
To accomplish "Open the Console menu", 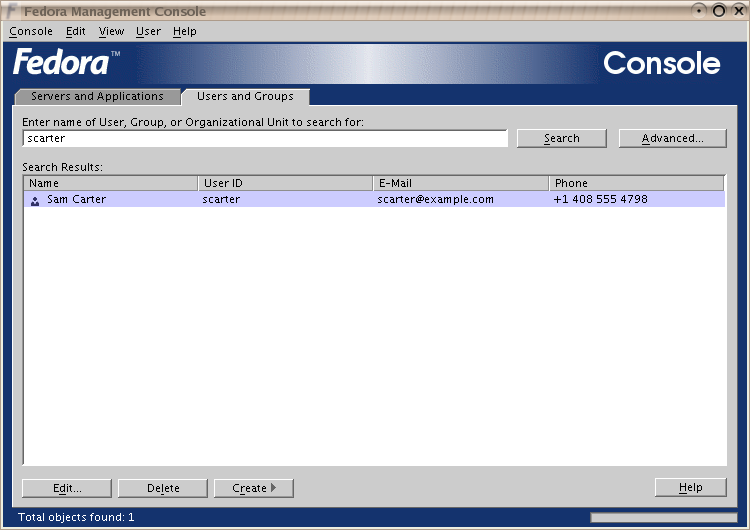I will tap(31, 32).
